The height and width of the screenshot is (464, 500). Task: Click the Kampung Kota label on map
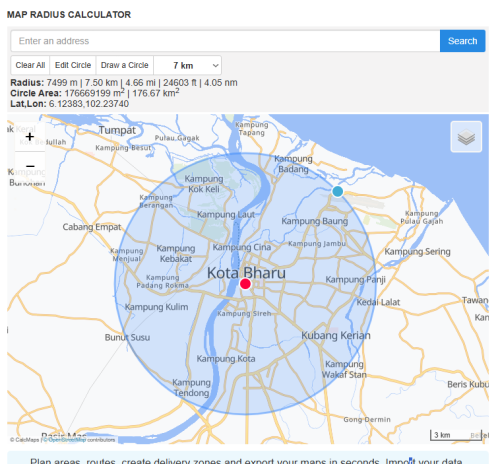click(x=226, y=359)
